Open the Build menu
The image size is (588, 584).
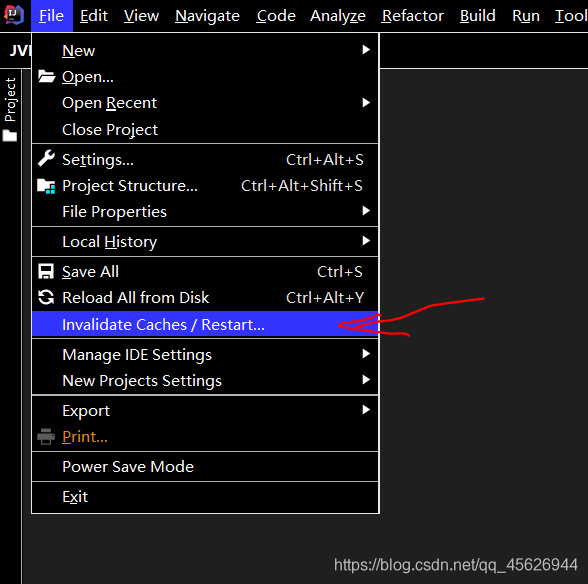[477, 16]
